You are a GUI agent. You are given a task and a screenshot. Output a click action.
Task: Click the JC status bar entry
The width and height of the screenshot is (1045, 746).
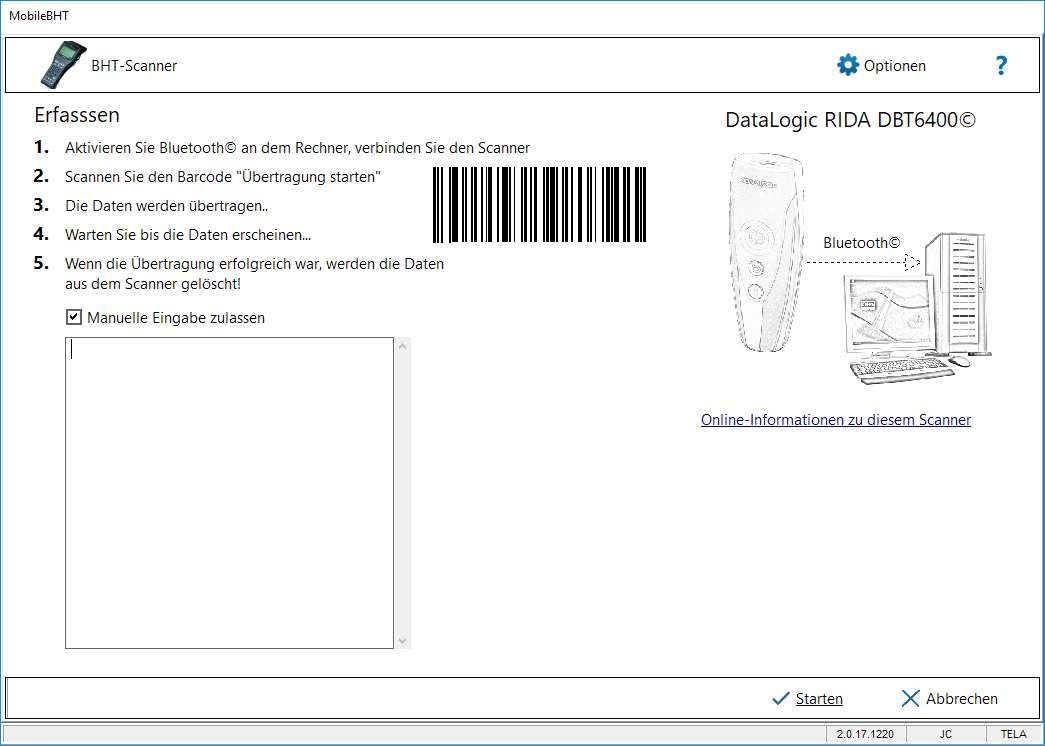tap(946, 734)
